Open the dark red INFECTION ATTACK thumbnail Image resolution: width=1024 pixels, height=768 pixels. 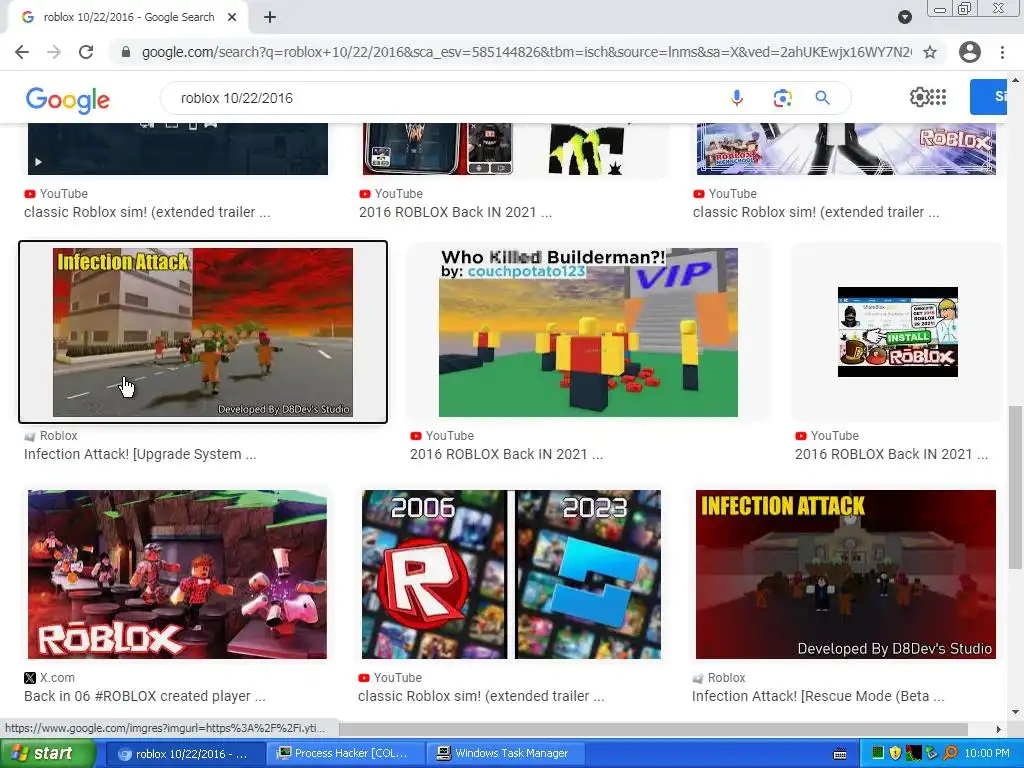tap(846, 574)
